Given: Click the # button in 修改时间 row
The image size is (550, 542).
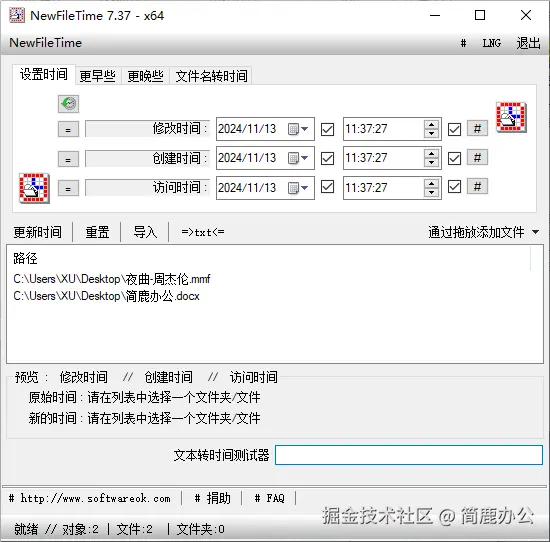Looking at the screenshot, I should (477, 129).
